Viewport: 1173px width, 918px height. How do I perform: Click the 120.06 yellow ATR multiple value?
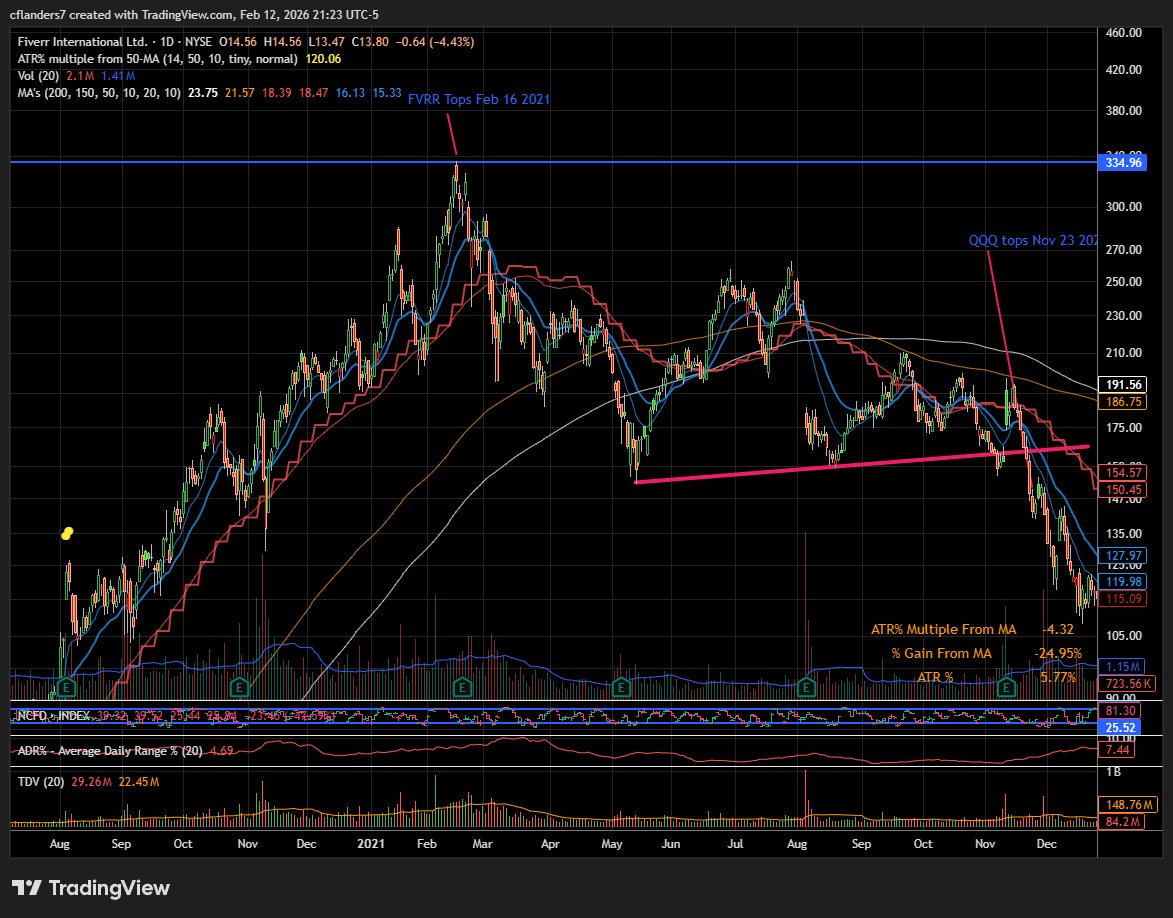pyautogui.click(x=323, y=59)
